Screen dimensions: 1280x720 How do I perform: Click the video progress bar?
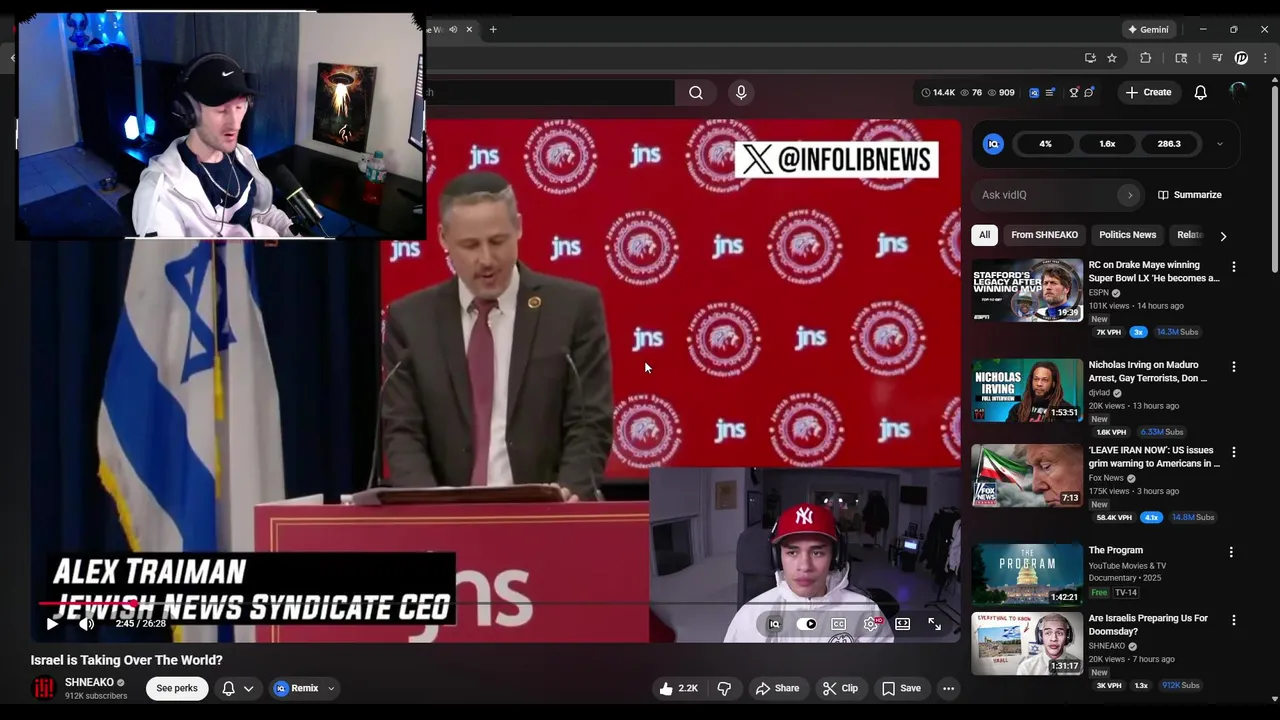coord(496,603)
